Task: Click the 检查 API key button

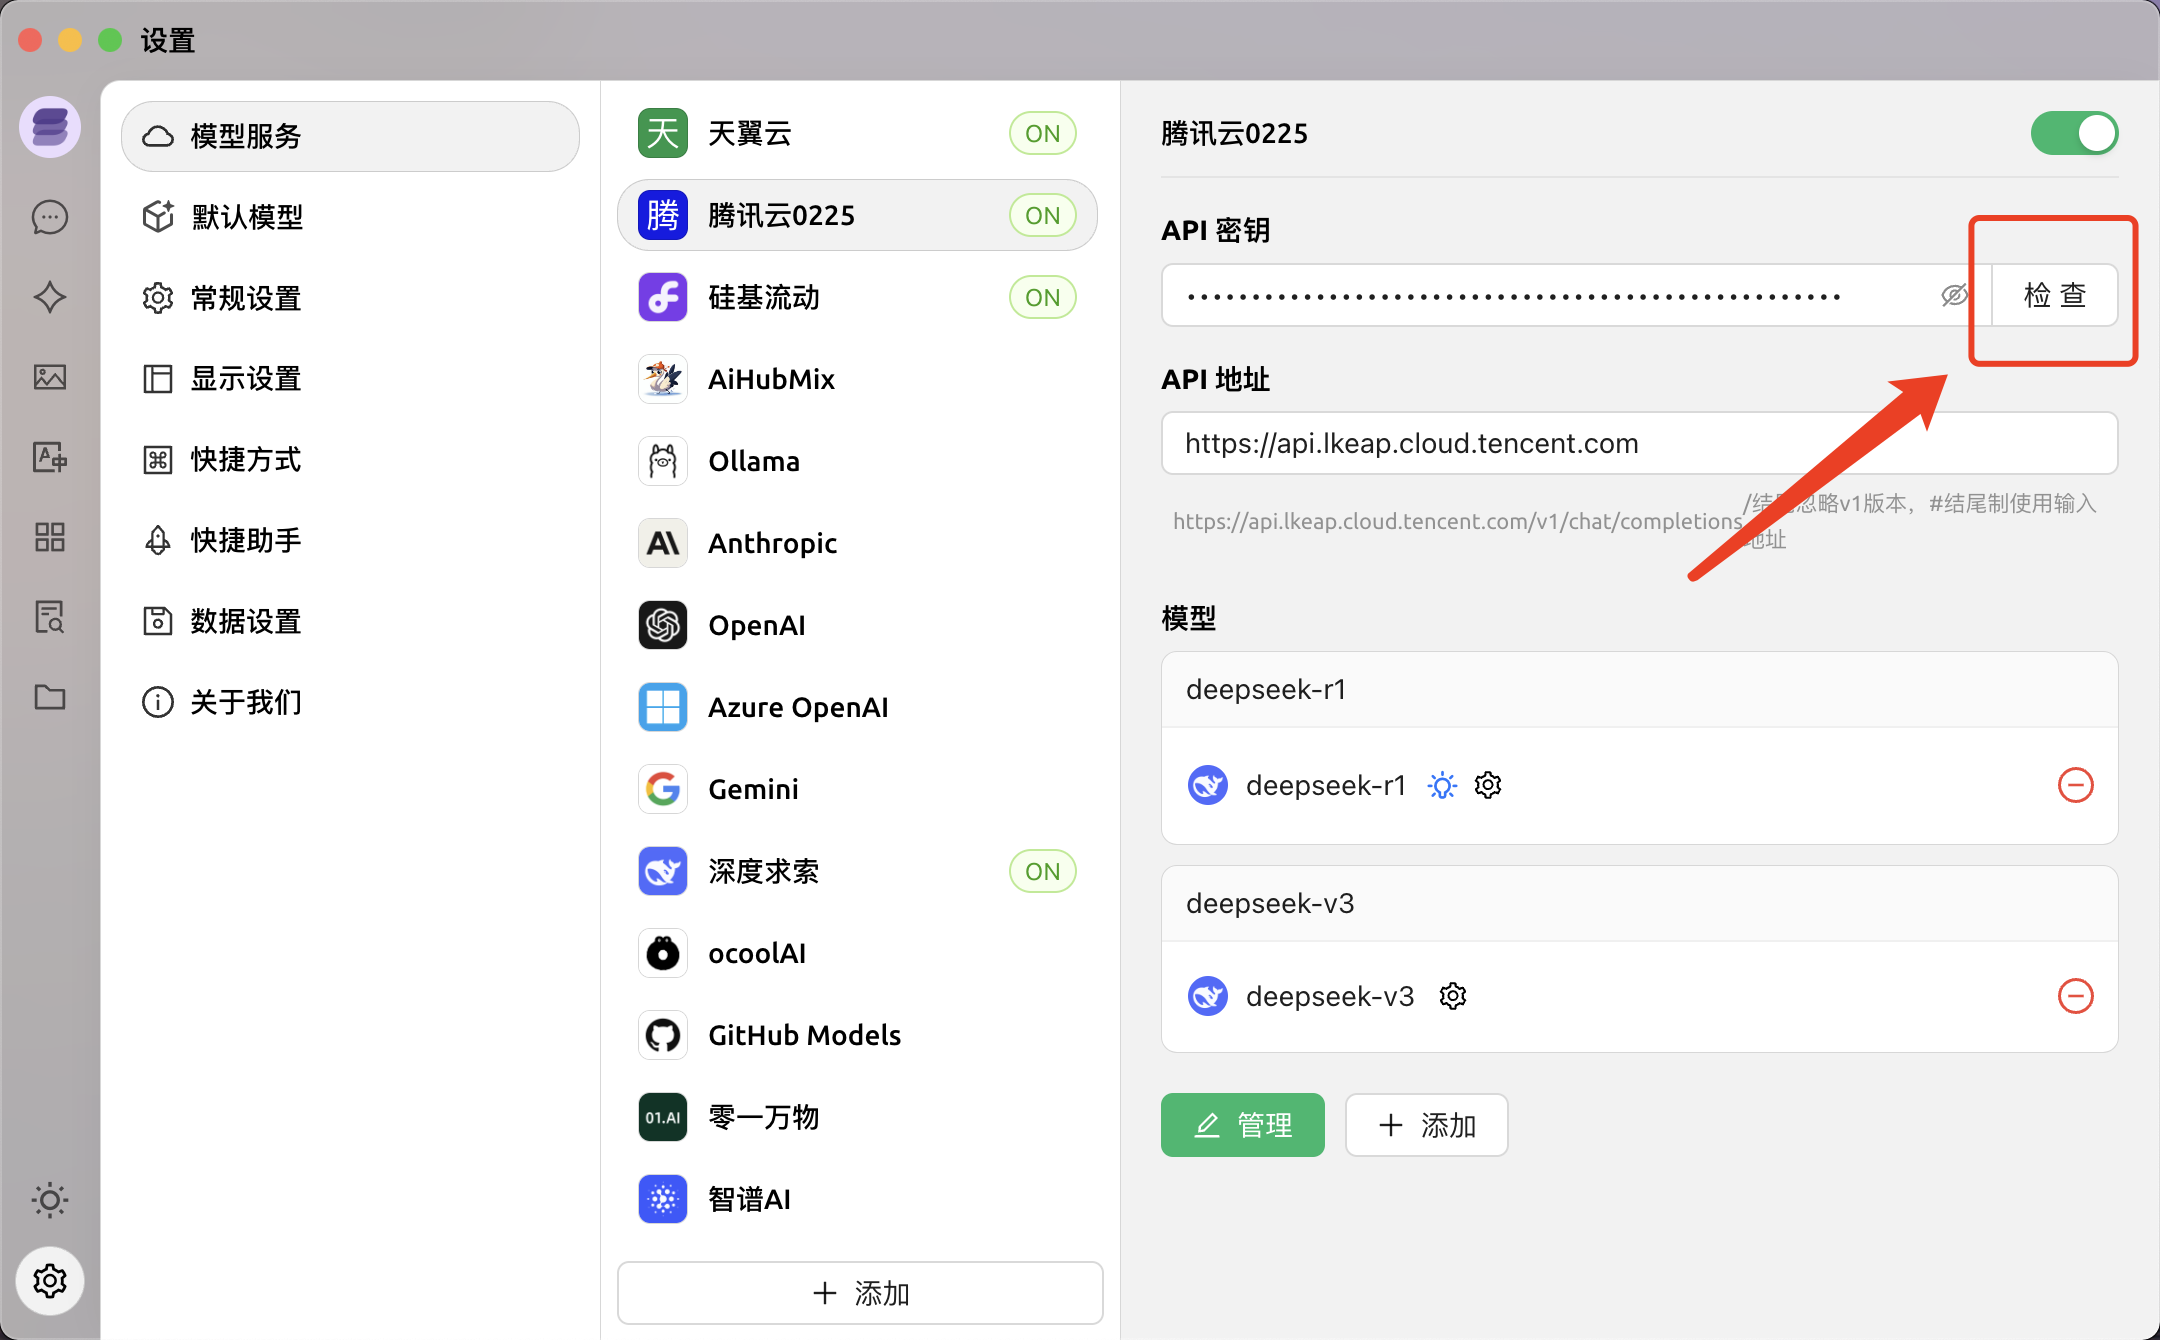Action: click(x=2054, y=295)
